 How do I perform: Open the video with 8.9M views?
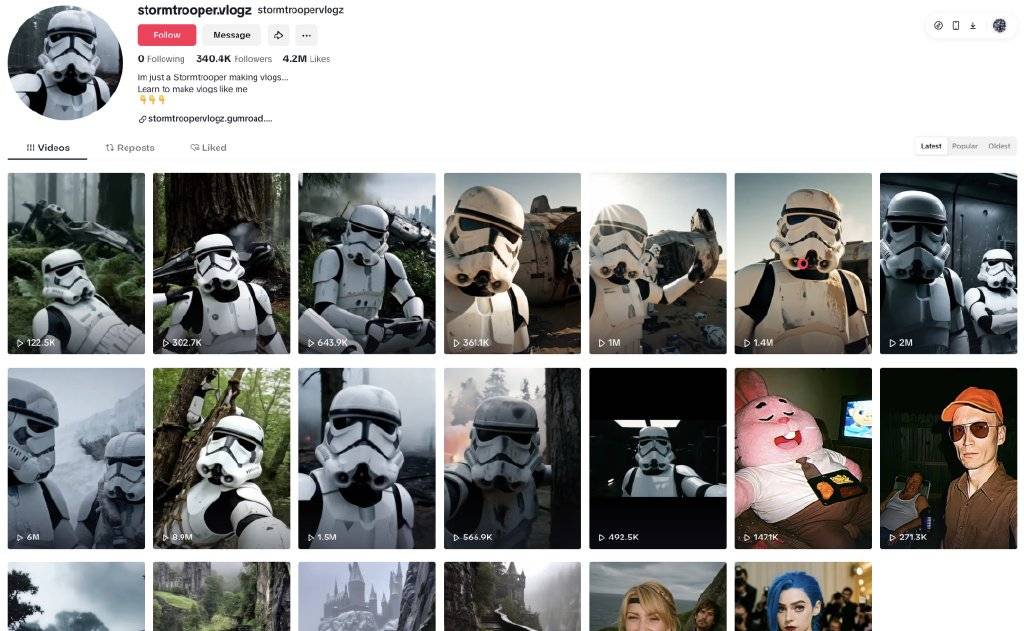221,458
